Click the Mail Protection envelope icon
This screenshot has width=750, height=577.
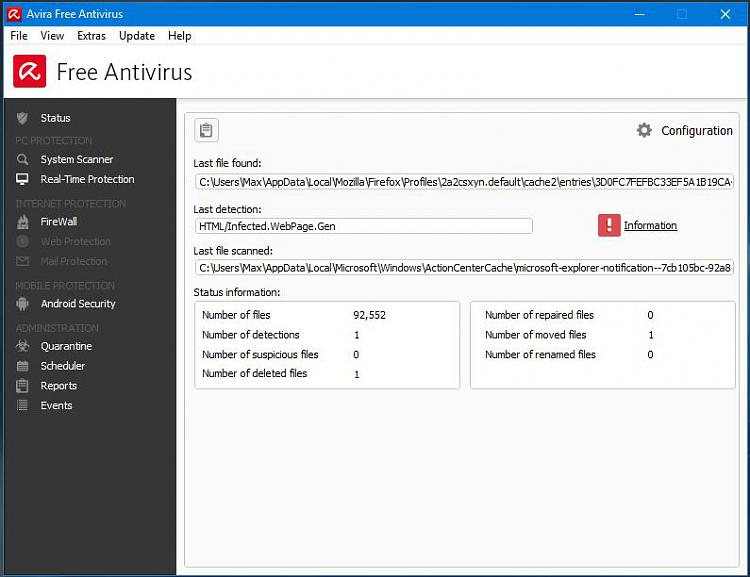click(22, 261)
